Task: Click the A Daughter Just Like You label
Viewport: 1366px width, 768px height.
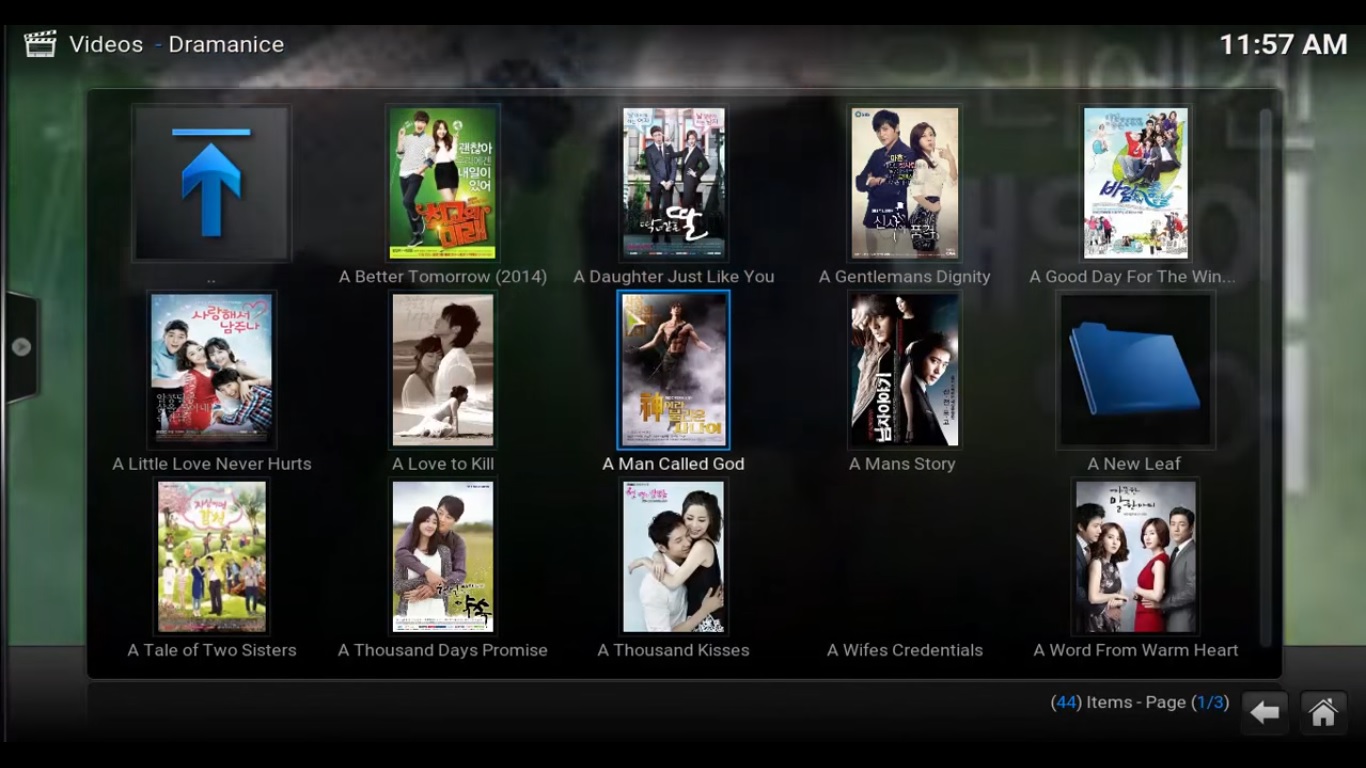Action: pyautogui.click(x=674, y=277)
